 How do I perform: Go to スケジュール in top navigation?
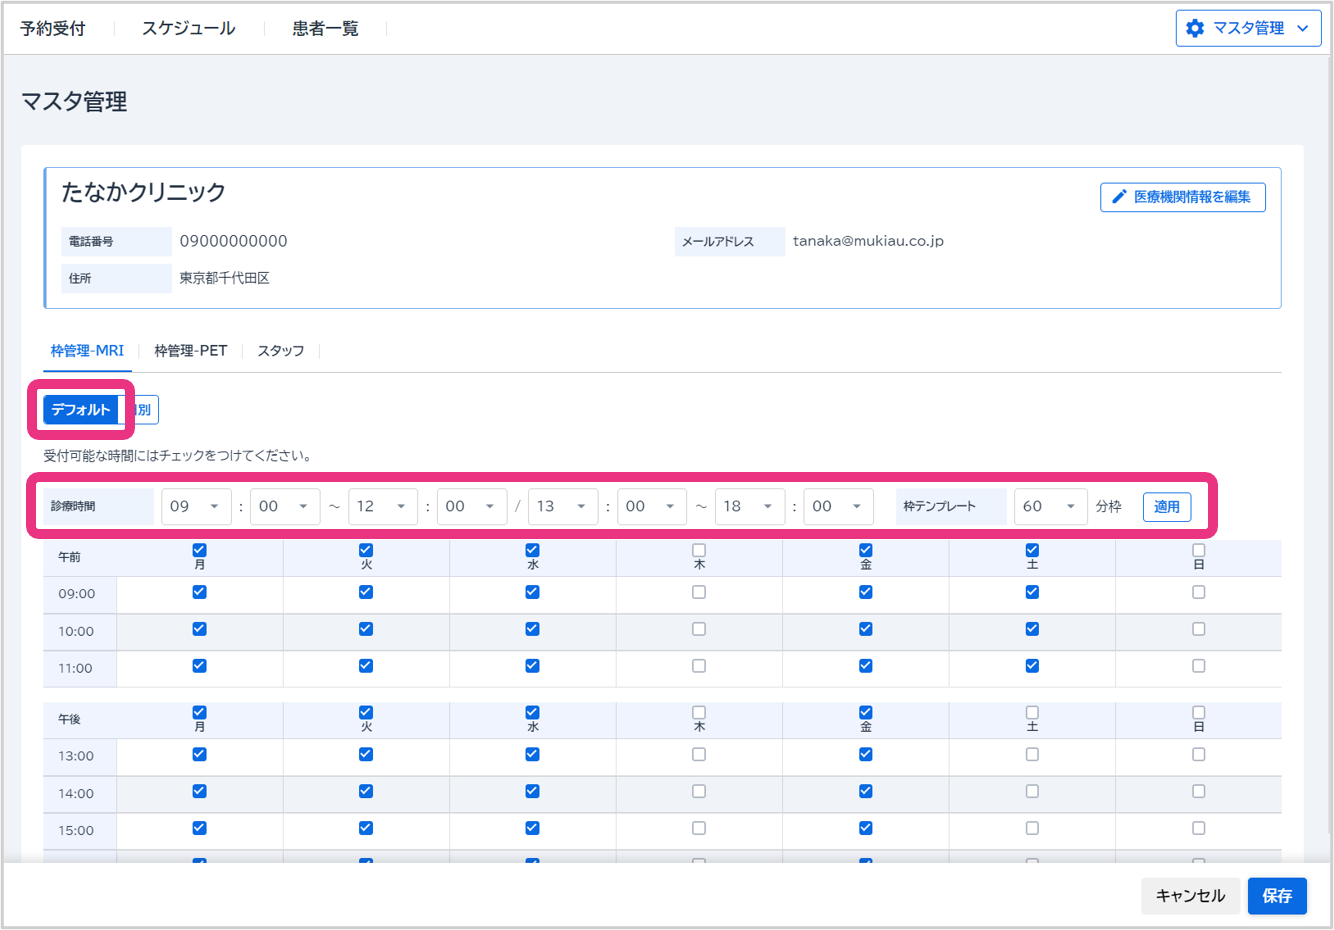pyautogui.click(x=188, y=29)
